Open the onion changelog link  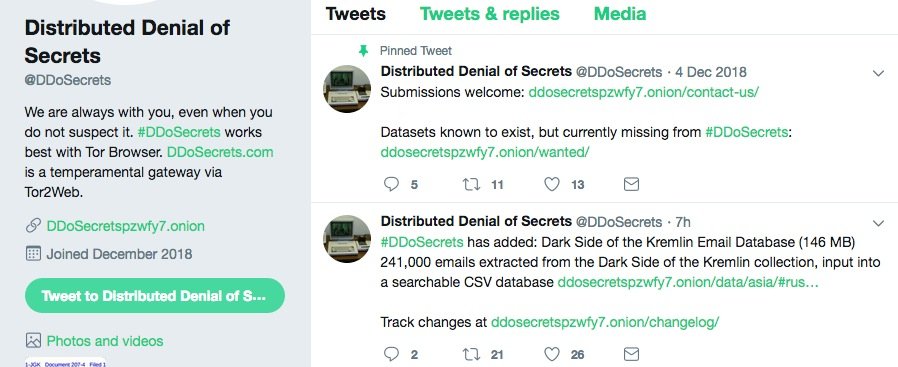[x=605, y=322]
